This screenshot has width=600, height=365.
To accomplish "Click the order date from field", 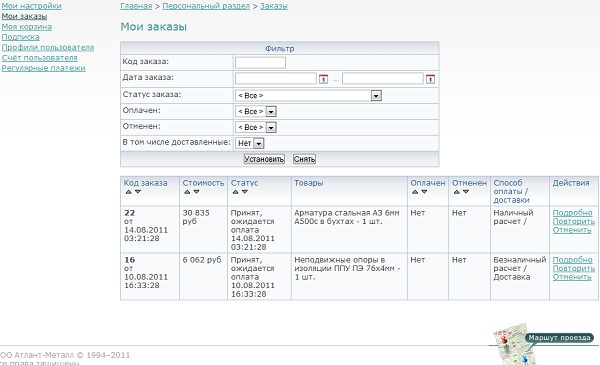I will point(276,78).
